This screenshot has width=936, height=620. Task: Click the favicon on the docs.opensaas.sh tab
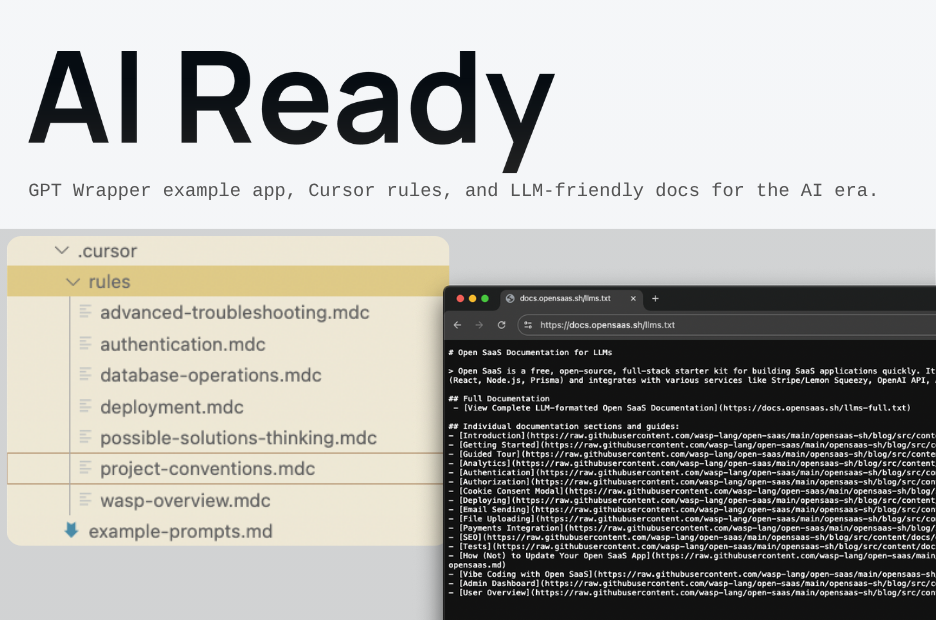[510, 298]
